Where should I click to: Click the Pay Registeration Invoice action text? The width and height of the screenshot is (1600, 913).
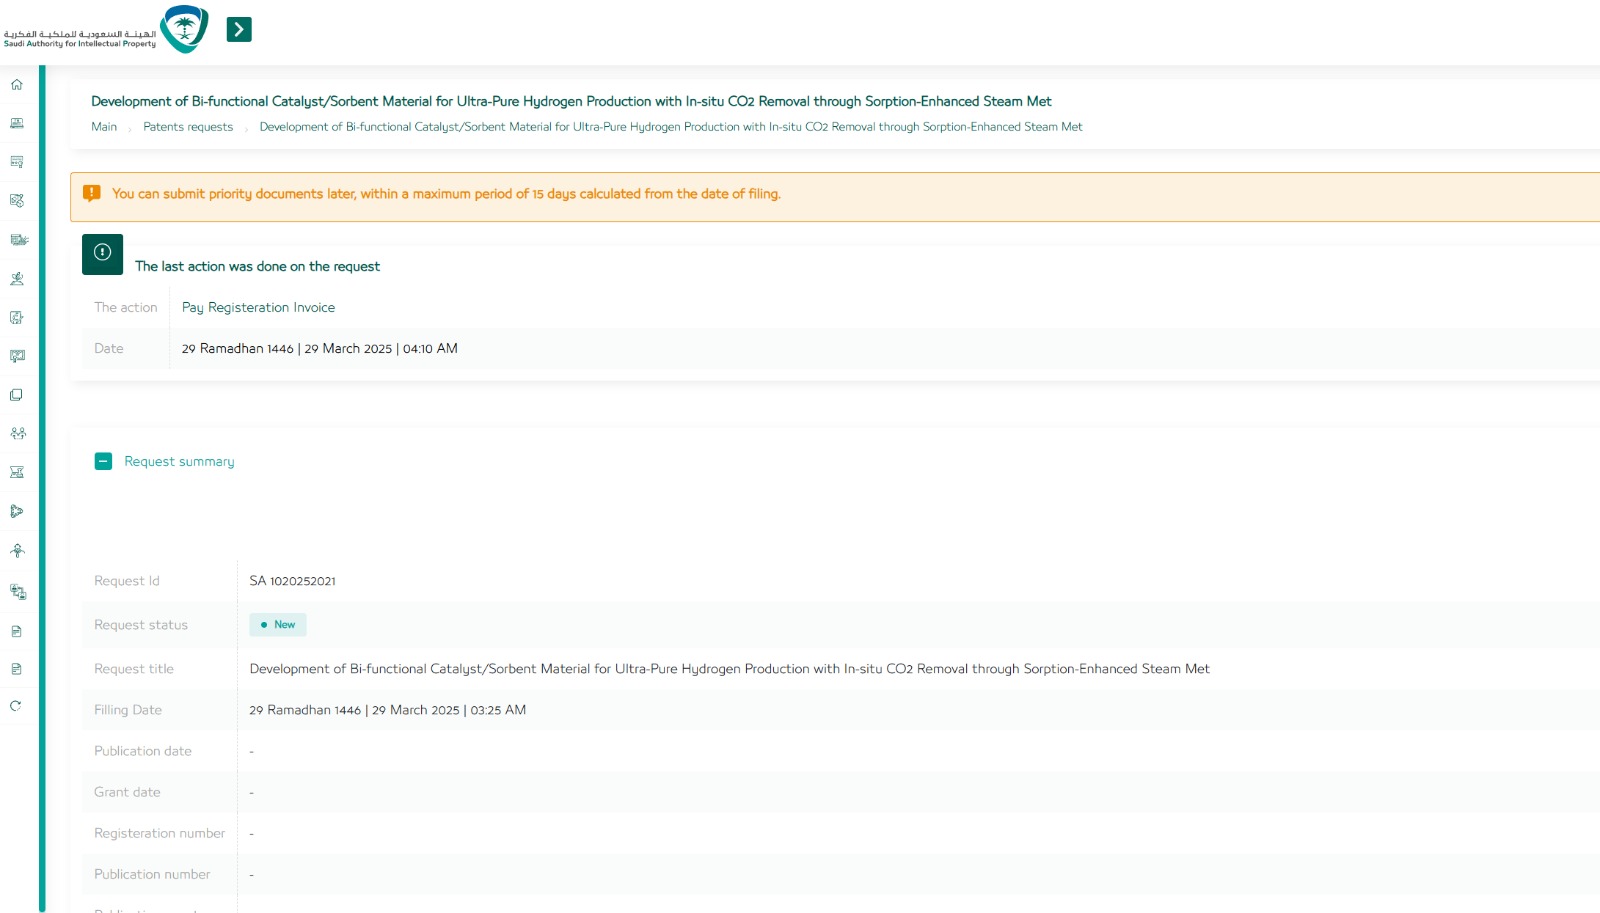tap(258, 308)
